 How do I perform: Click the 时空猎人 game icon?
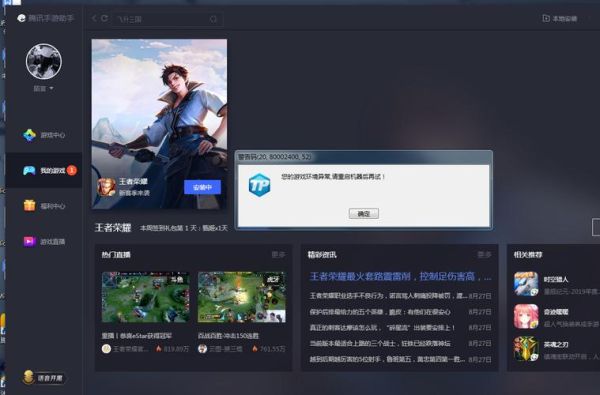coord(526,284)
